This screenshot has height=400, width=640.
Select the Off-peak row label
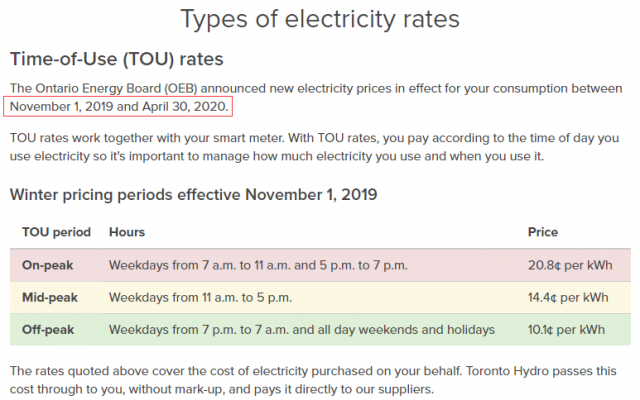[x=48, y=329]
